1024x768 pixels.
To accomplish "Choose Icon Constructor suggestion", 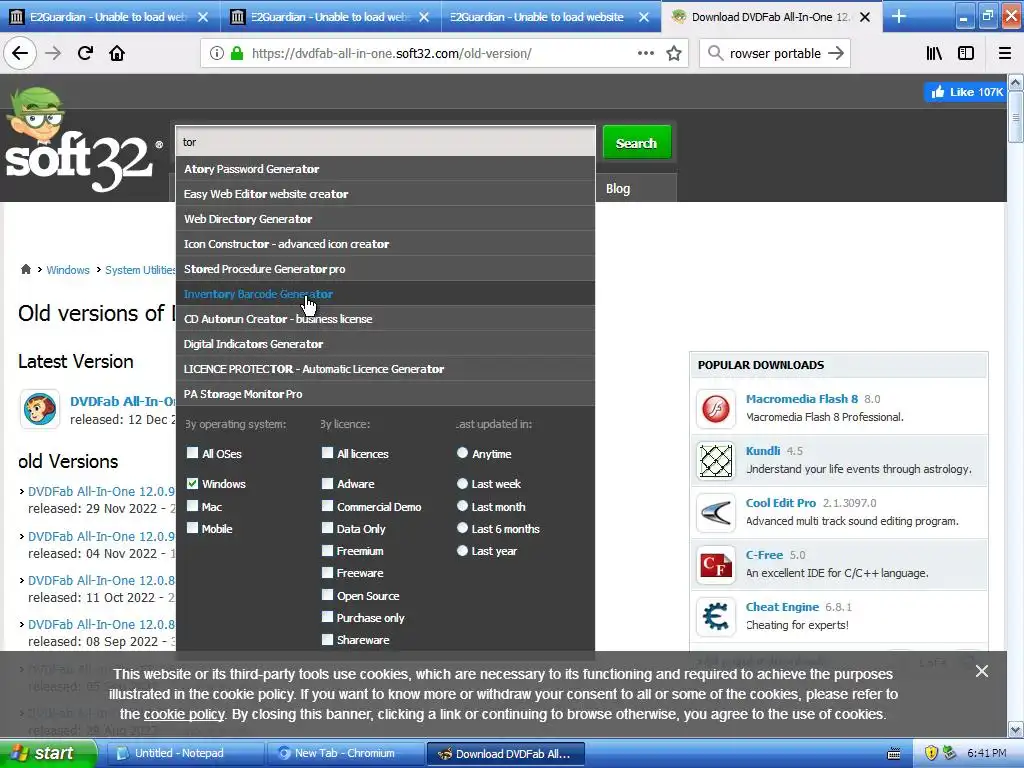I will (x=385, y=244).
